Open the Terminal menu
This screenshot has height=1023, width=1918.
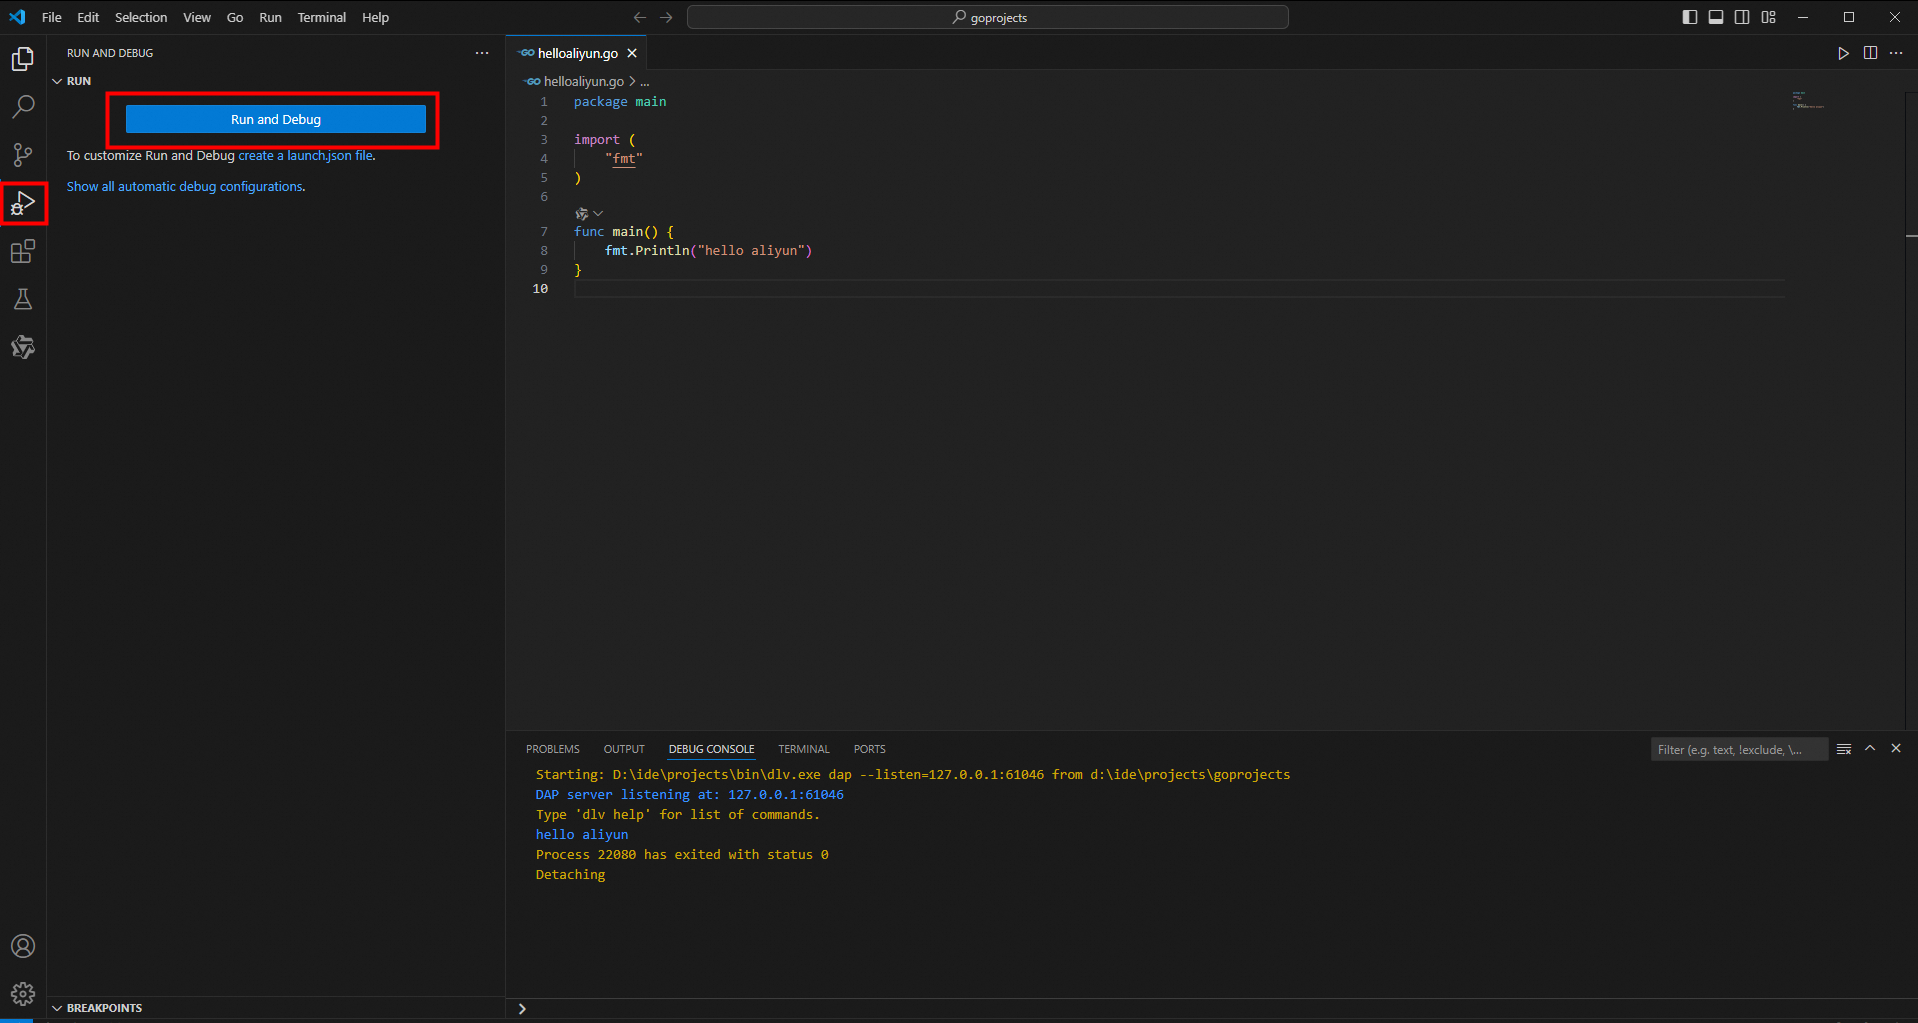322,17
